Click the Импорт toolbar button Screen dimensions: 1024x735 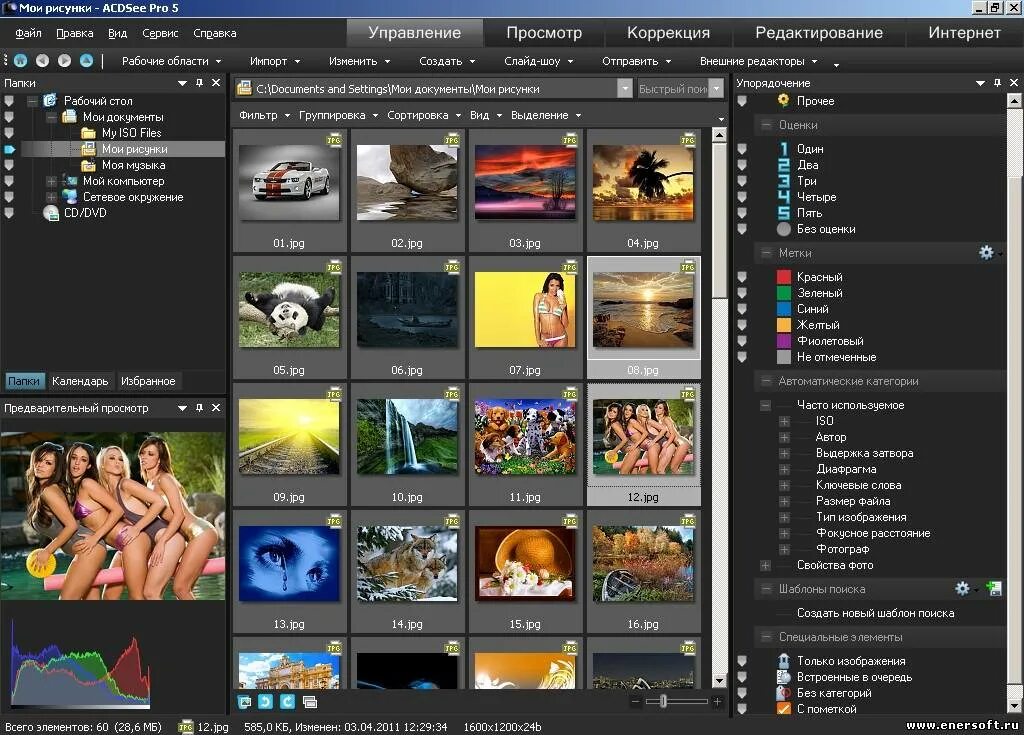click(x=274, y=61)
